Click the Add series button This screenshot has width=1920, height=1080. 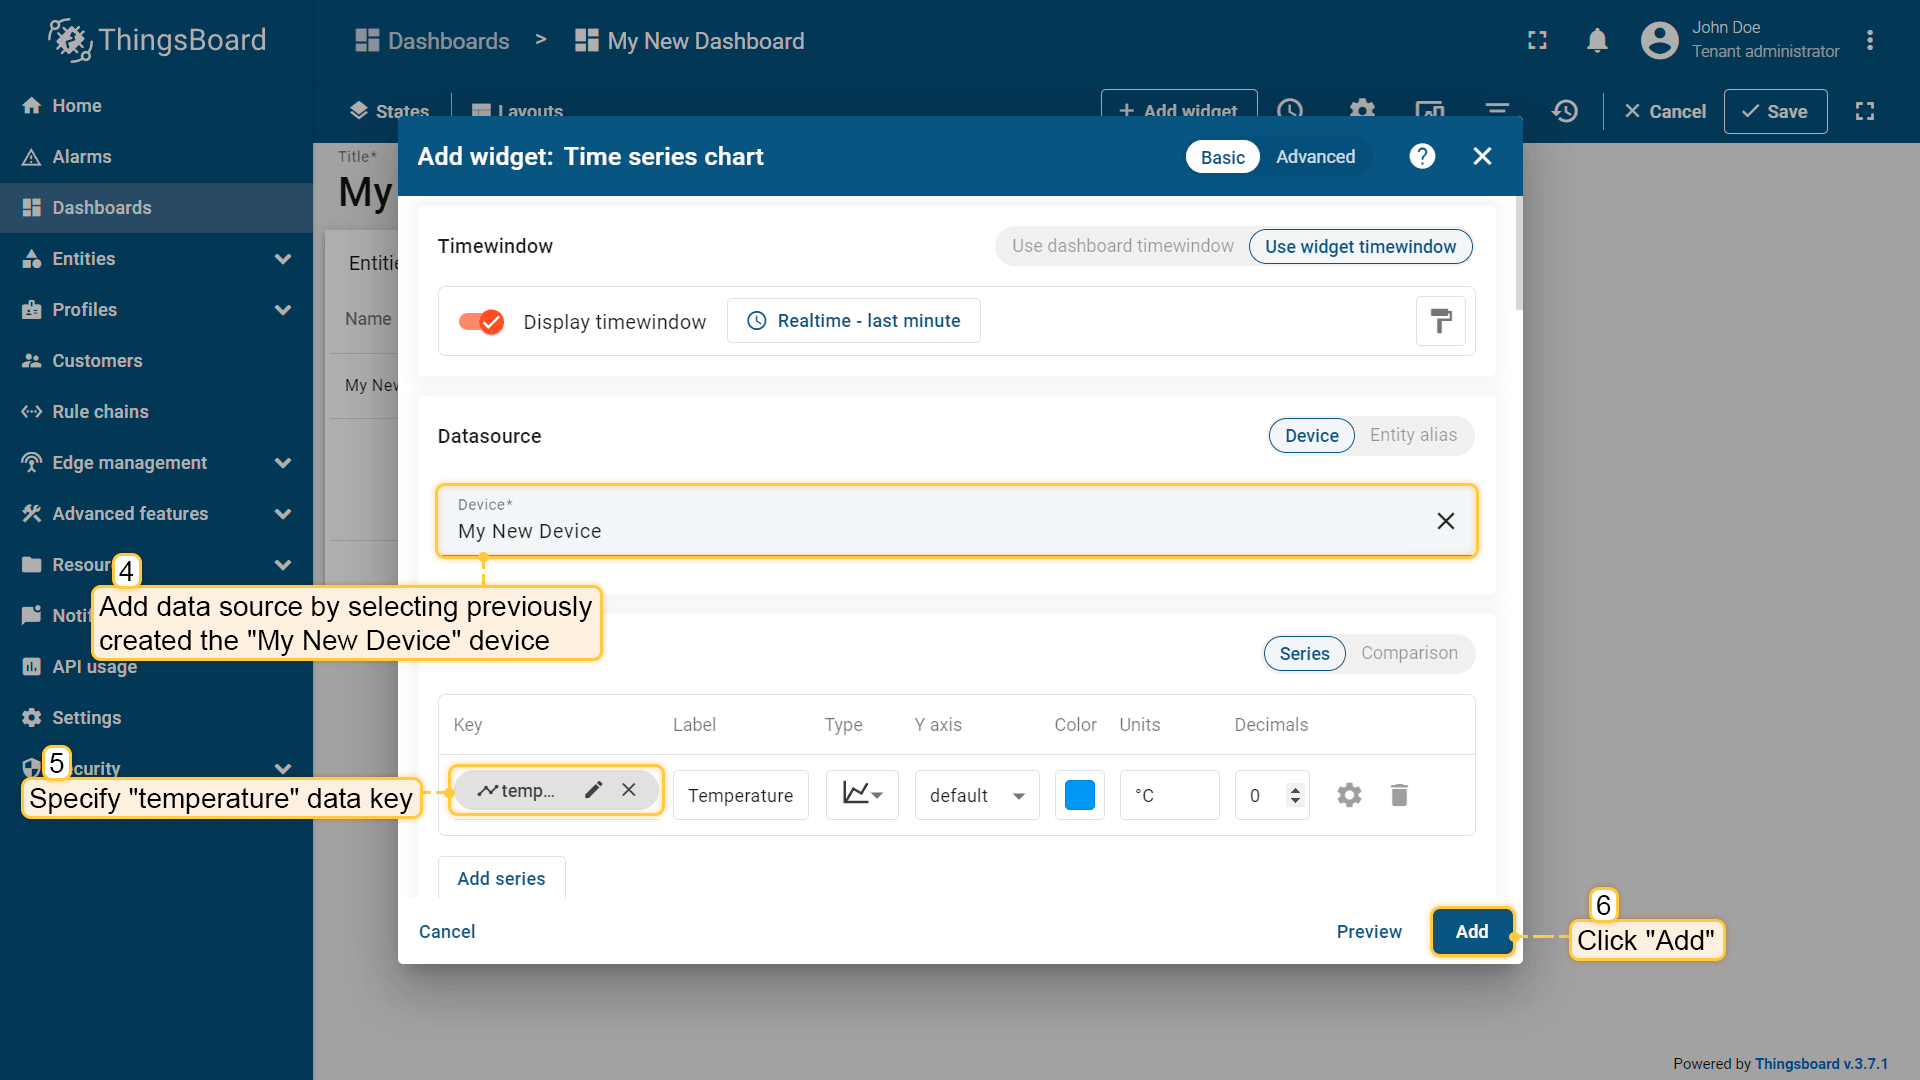501,878
